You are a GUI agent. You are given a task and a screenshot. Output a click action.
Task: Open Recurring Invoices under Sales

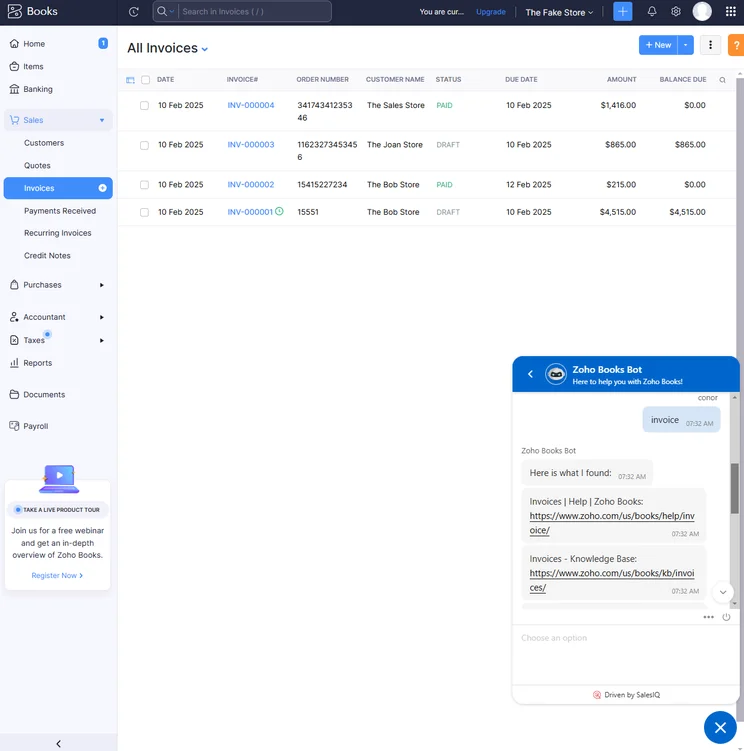click(57, 233)
